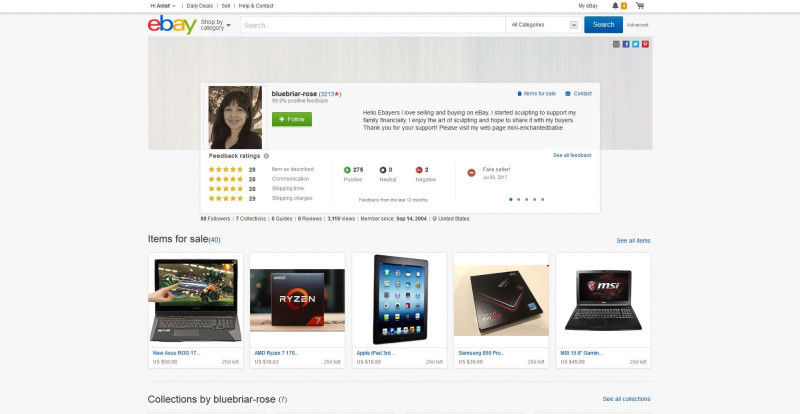Open the AMD Ryzen 7 product image

click(297, 300)
